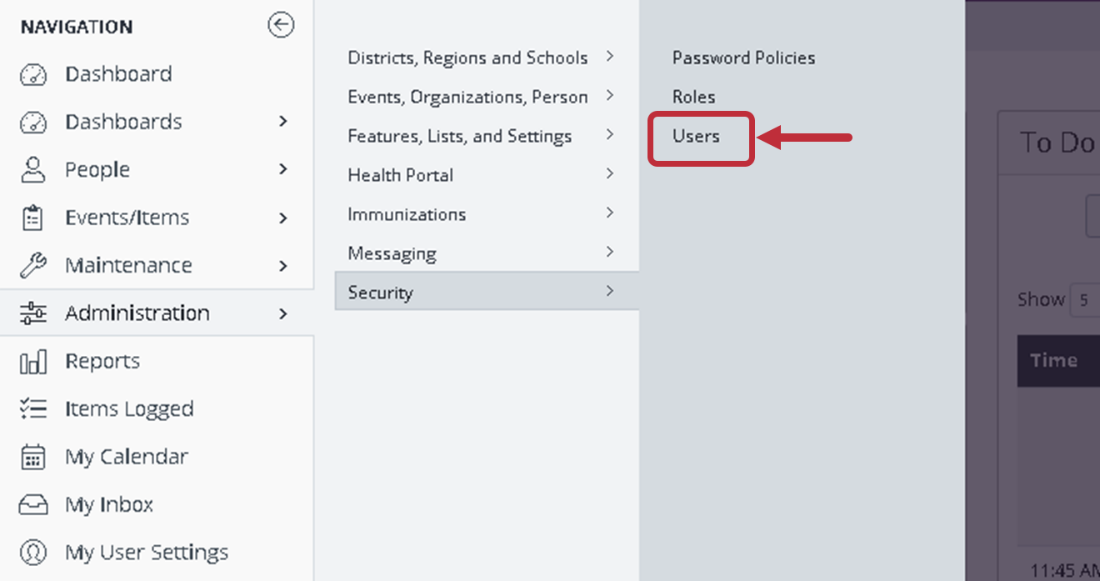Viewport: 1100px width, 581px height.
Task: Click the Reports bar chart icon
Action: point(34,361)
